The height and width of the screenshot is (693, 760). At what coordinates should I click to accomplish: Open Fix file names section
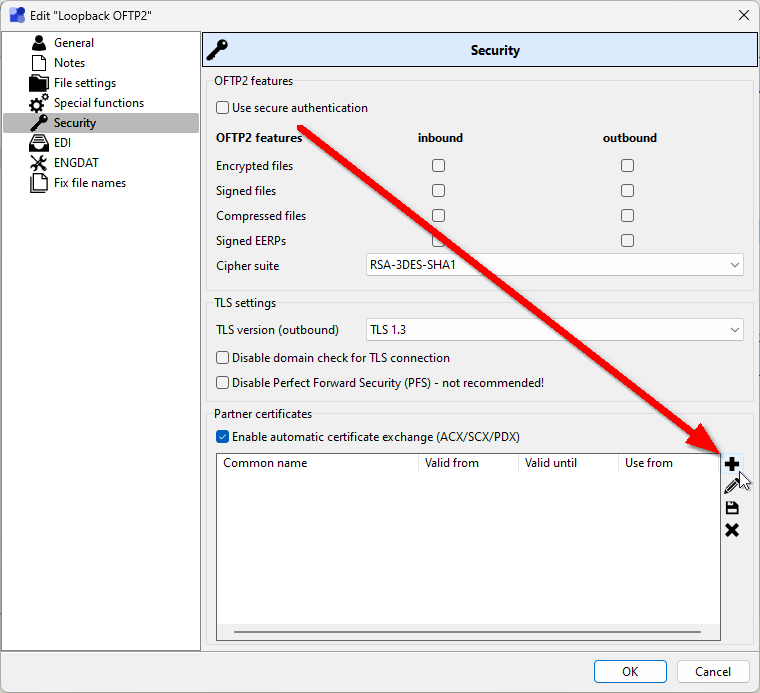click(89, 183)
